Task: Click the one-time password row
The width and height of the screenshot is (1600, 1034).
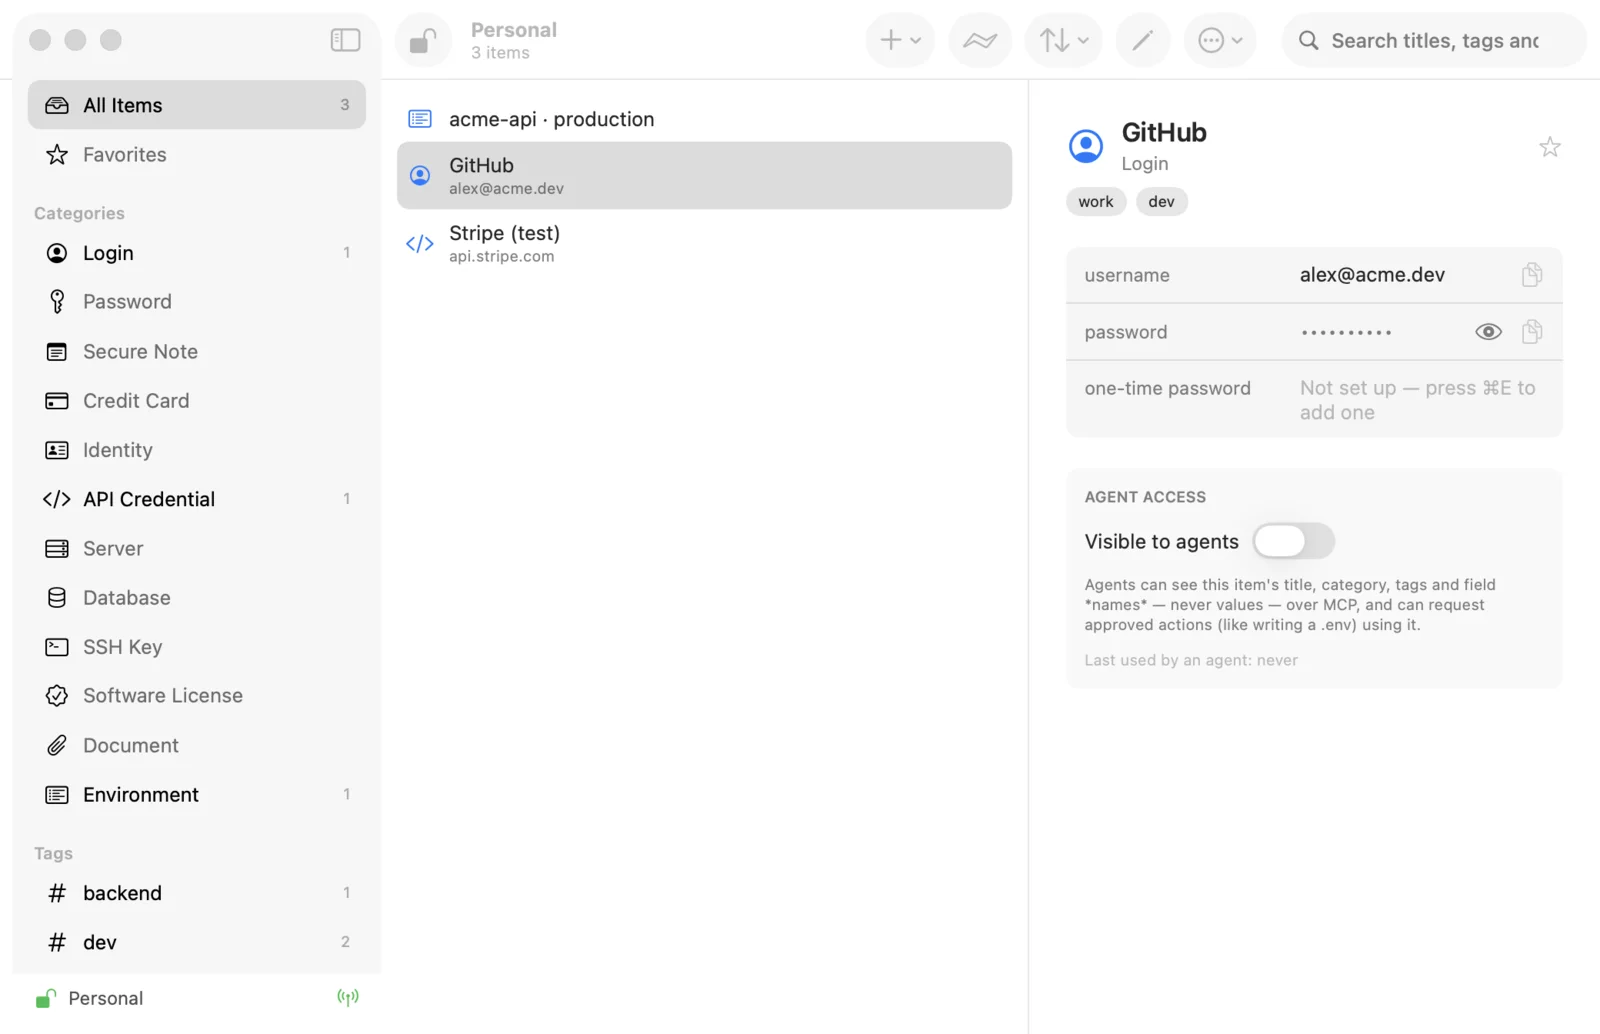Action: 1314,399
